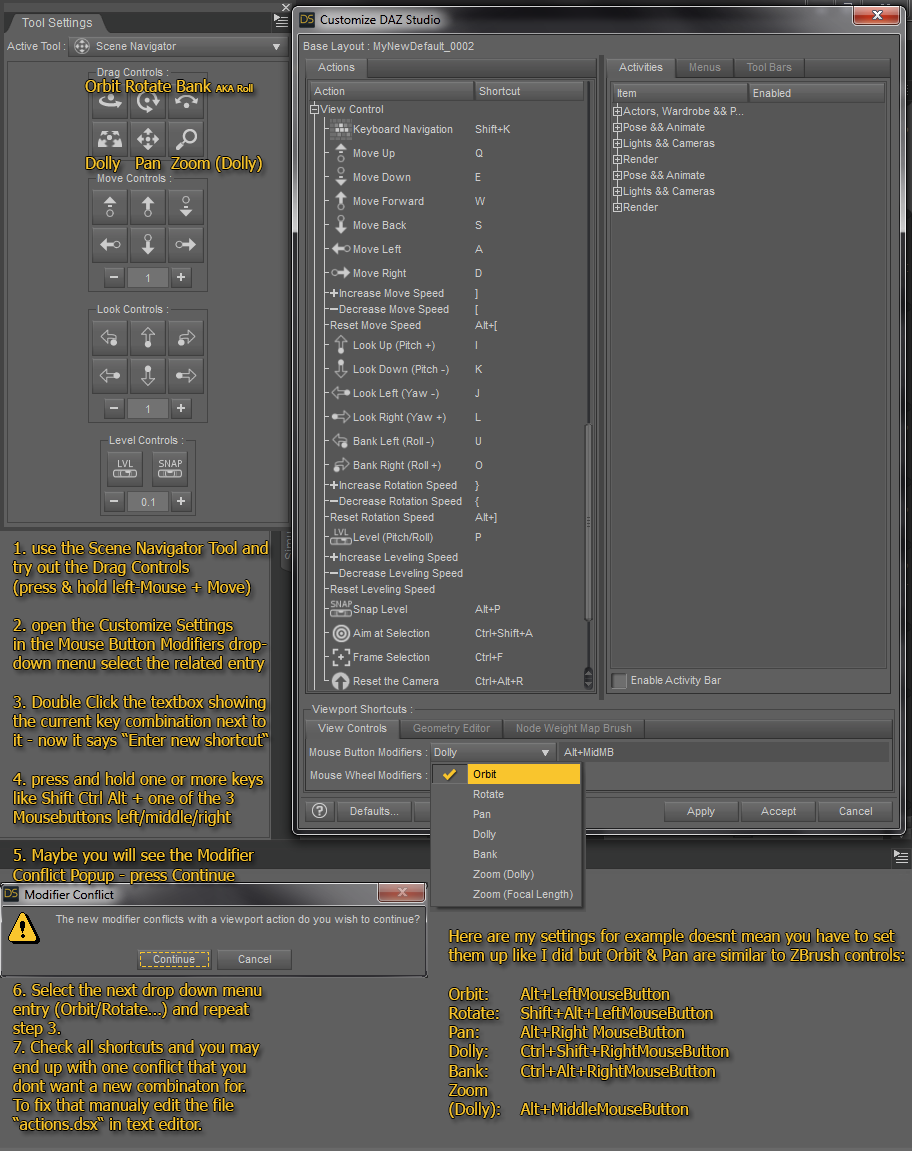
Task: Open the Mouse Button Modifiers dropdown
Action: (x=491, y=752)
